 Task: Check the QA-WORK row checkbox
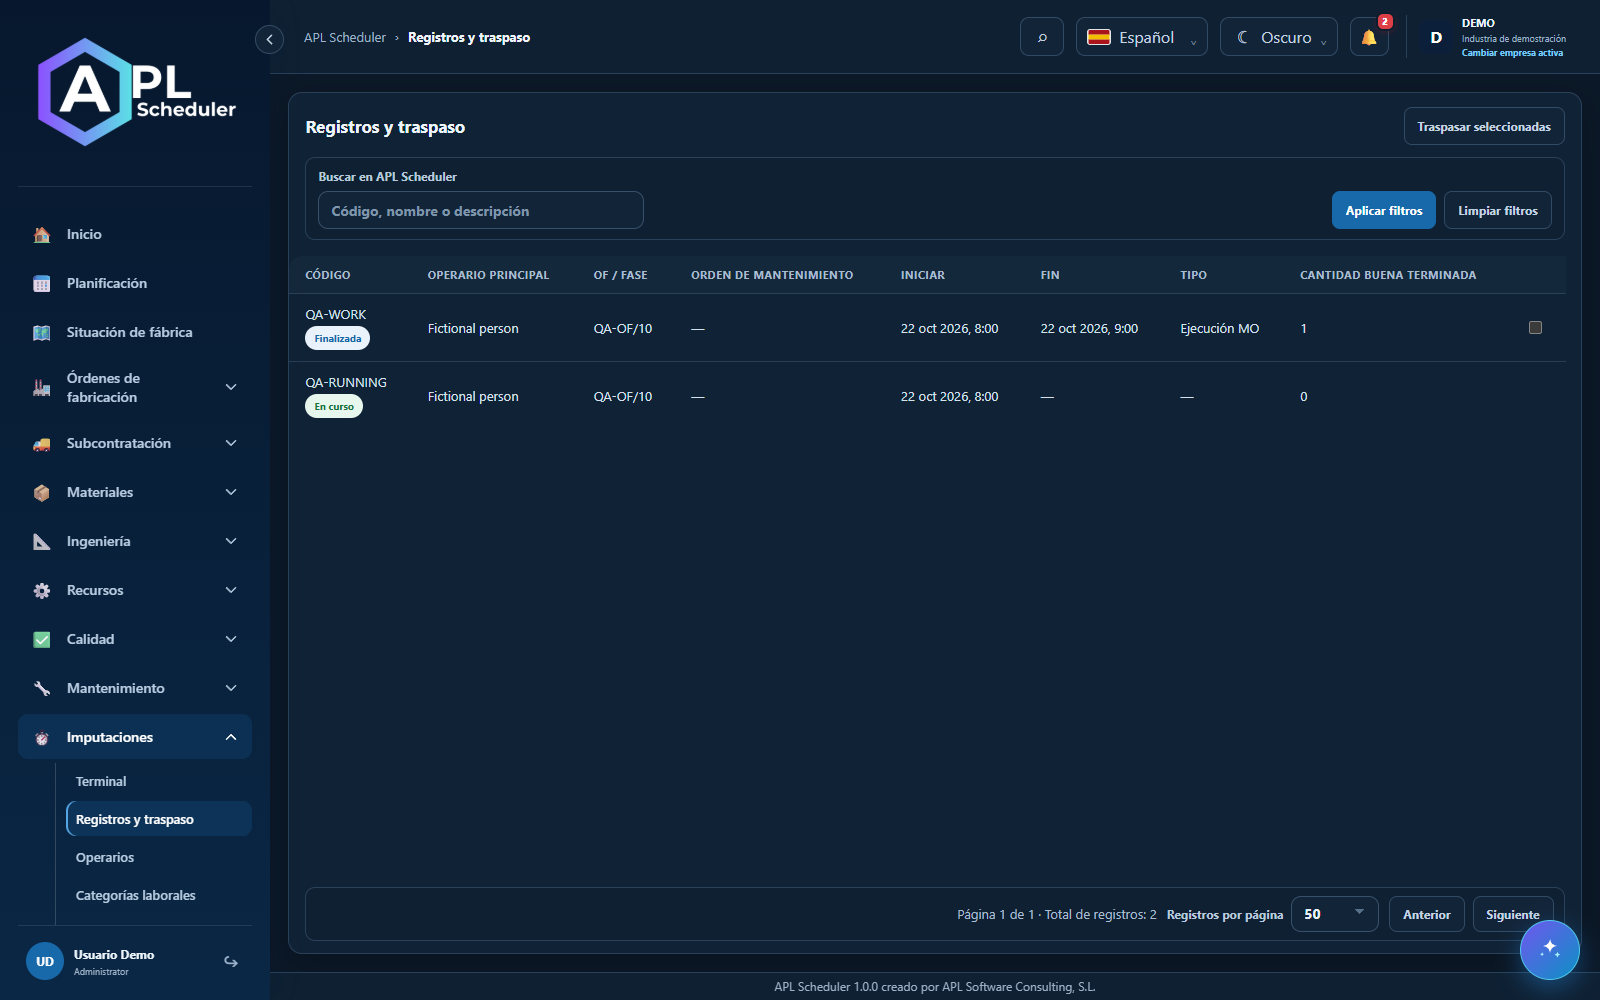pyautogui.click(x=1535, y=327)
